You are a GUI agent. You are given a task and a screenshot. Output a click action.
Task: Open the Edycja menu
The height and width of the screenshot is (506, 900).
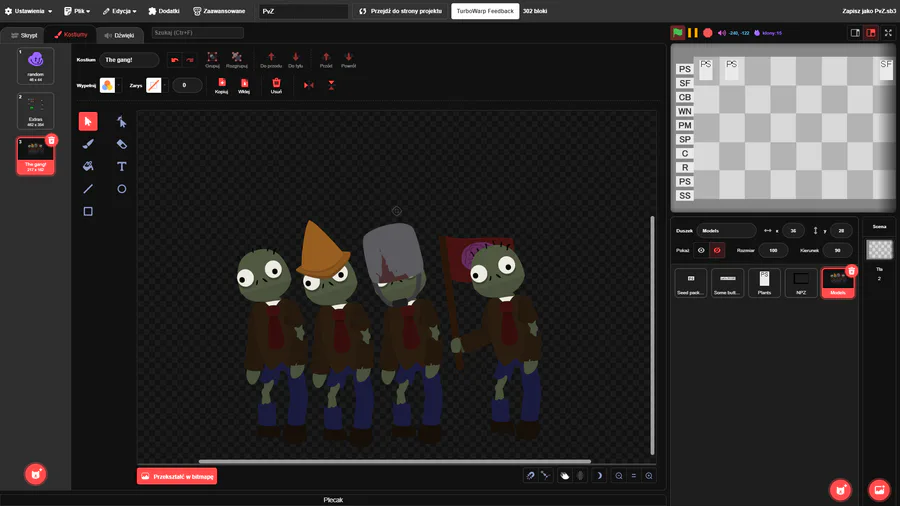[x=119, y=11]
